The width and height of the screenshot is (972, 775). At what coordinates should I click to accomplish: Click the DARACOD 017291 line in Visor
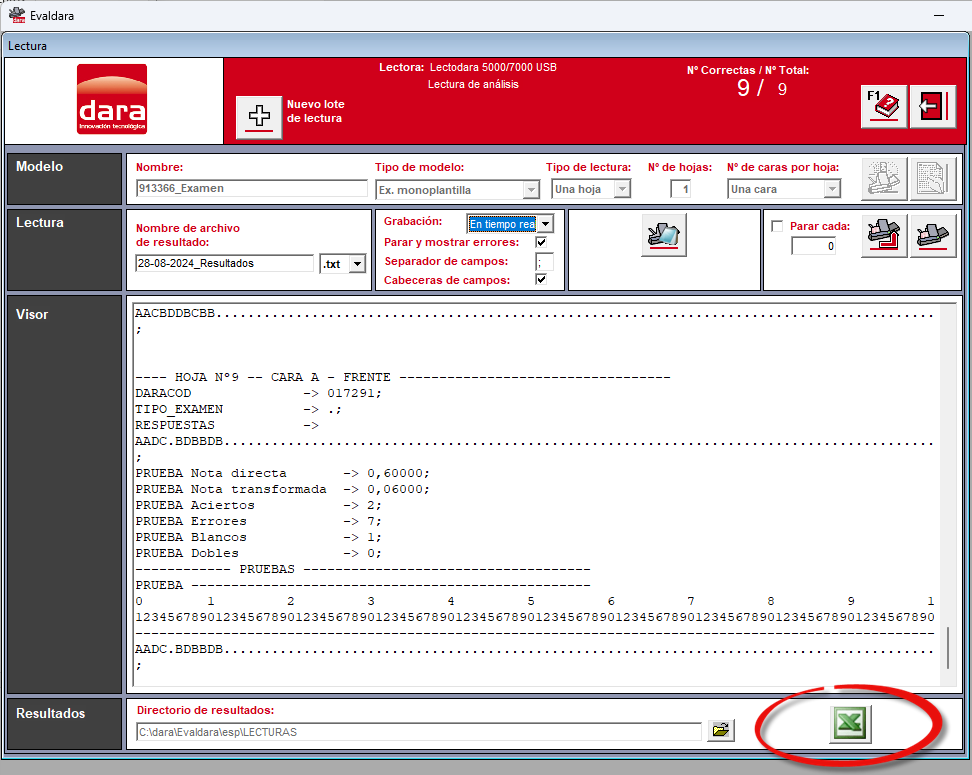point(258,393)
